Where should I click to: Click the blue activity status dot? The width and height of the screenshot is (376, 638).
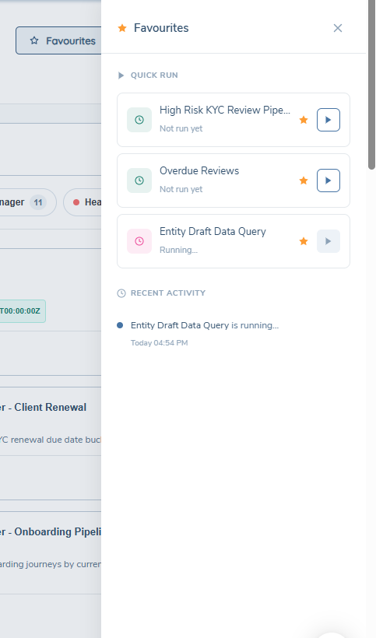(120, 325)
